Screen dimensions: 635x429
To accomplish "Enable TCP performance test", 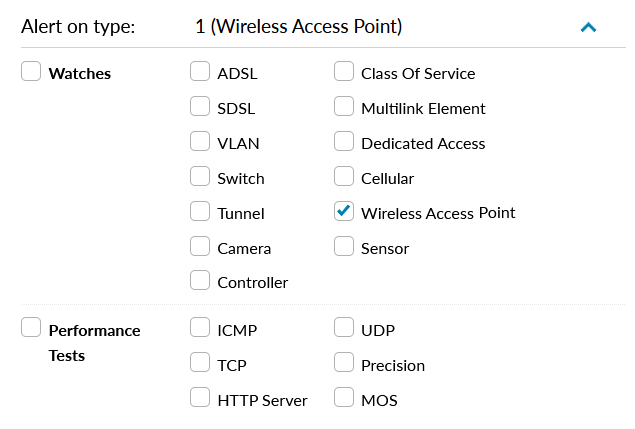I will click(x=200, y=364).
